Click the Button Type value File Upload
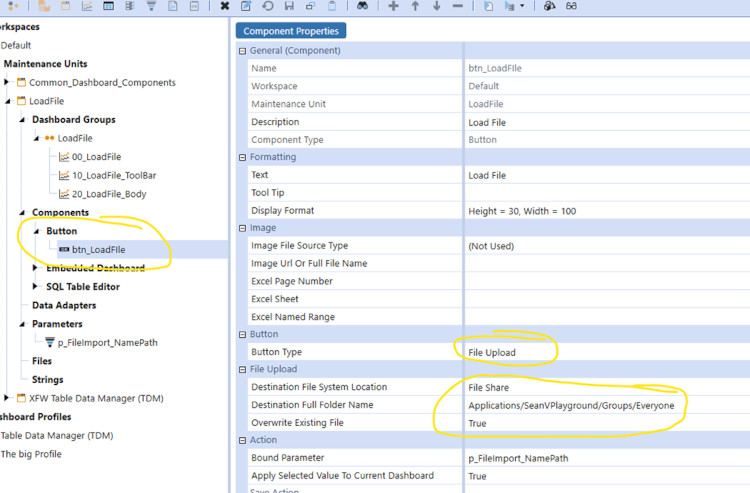The image size is (750, 493). click(x=492, y=352)
